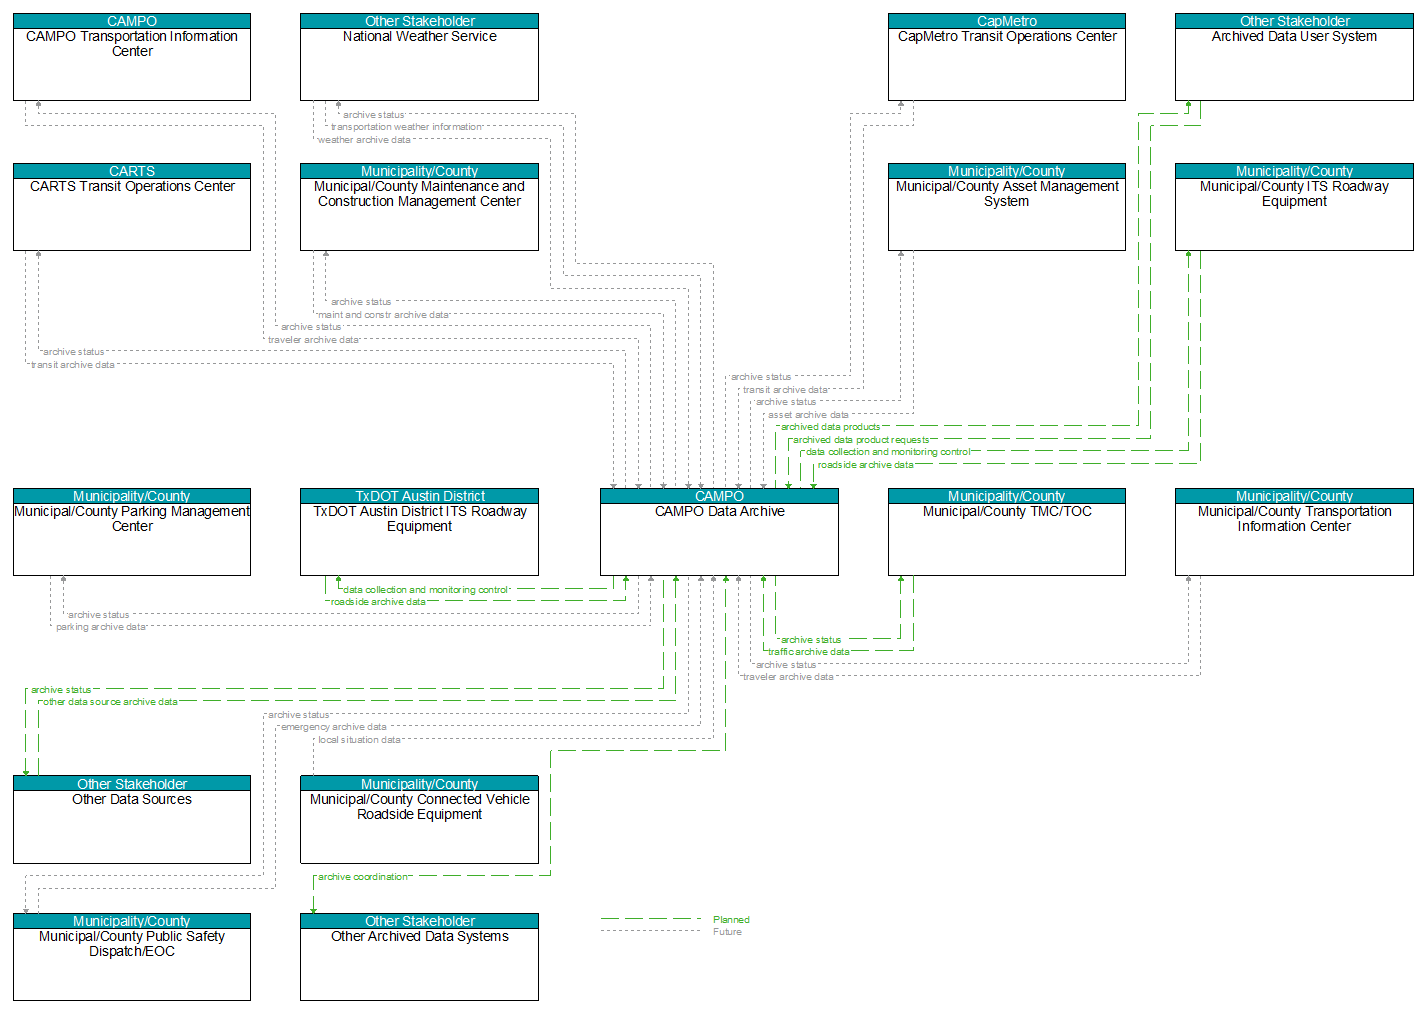This screenshot has width=1424, height=1014.
Task: Click the 'archived data product requests' label
Action: tap(861, 440)
